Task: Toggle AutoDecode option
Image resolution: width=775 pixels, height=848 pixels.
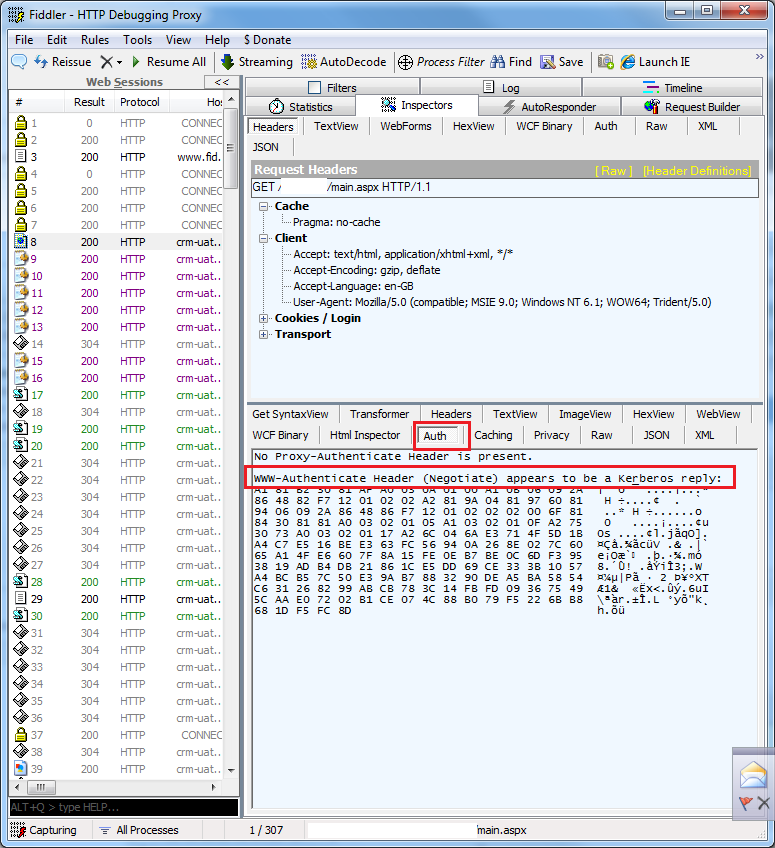Action: (x=344, y=62)
